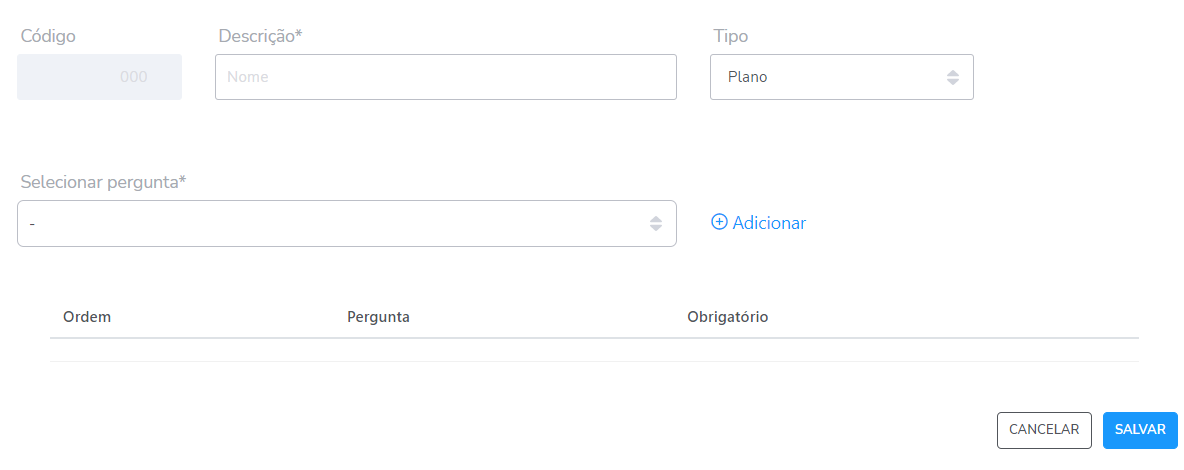Click the disabled Código field showing 000
This screenshot has height=470, width=1184.
tap(99, 77)
